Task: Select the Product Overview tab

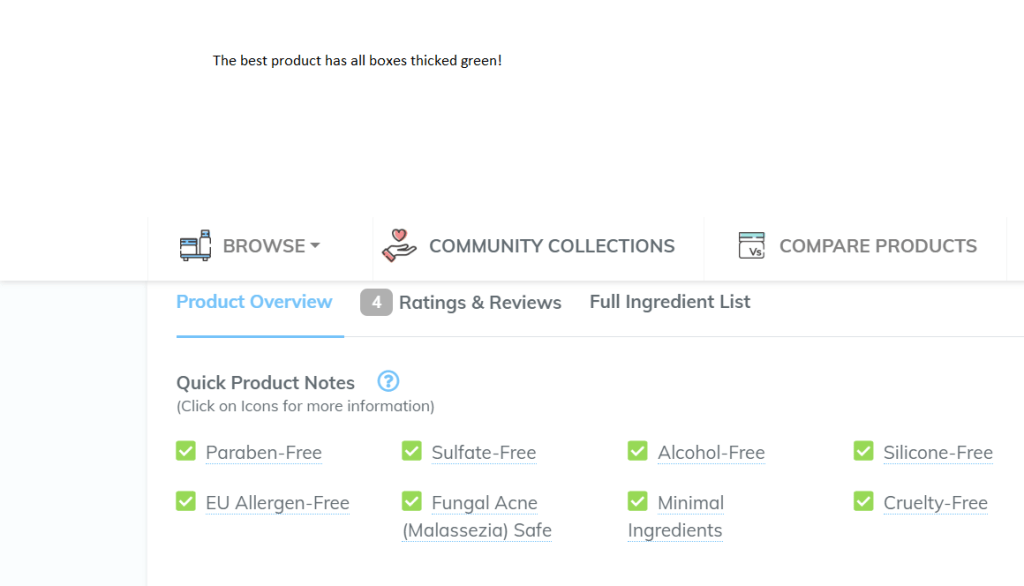Action: [x=254, y=301]
